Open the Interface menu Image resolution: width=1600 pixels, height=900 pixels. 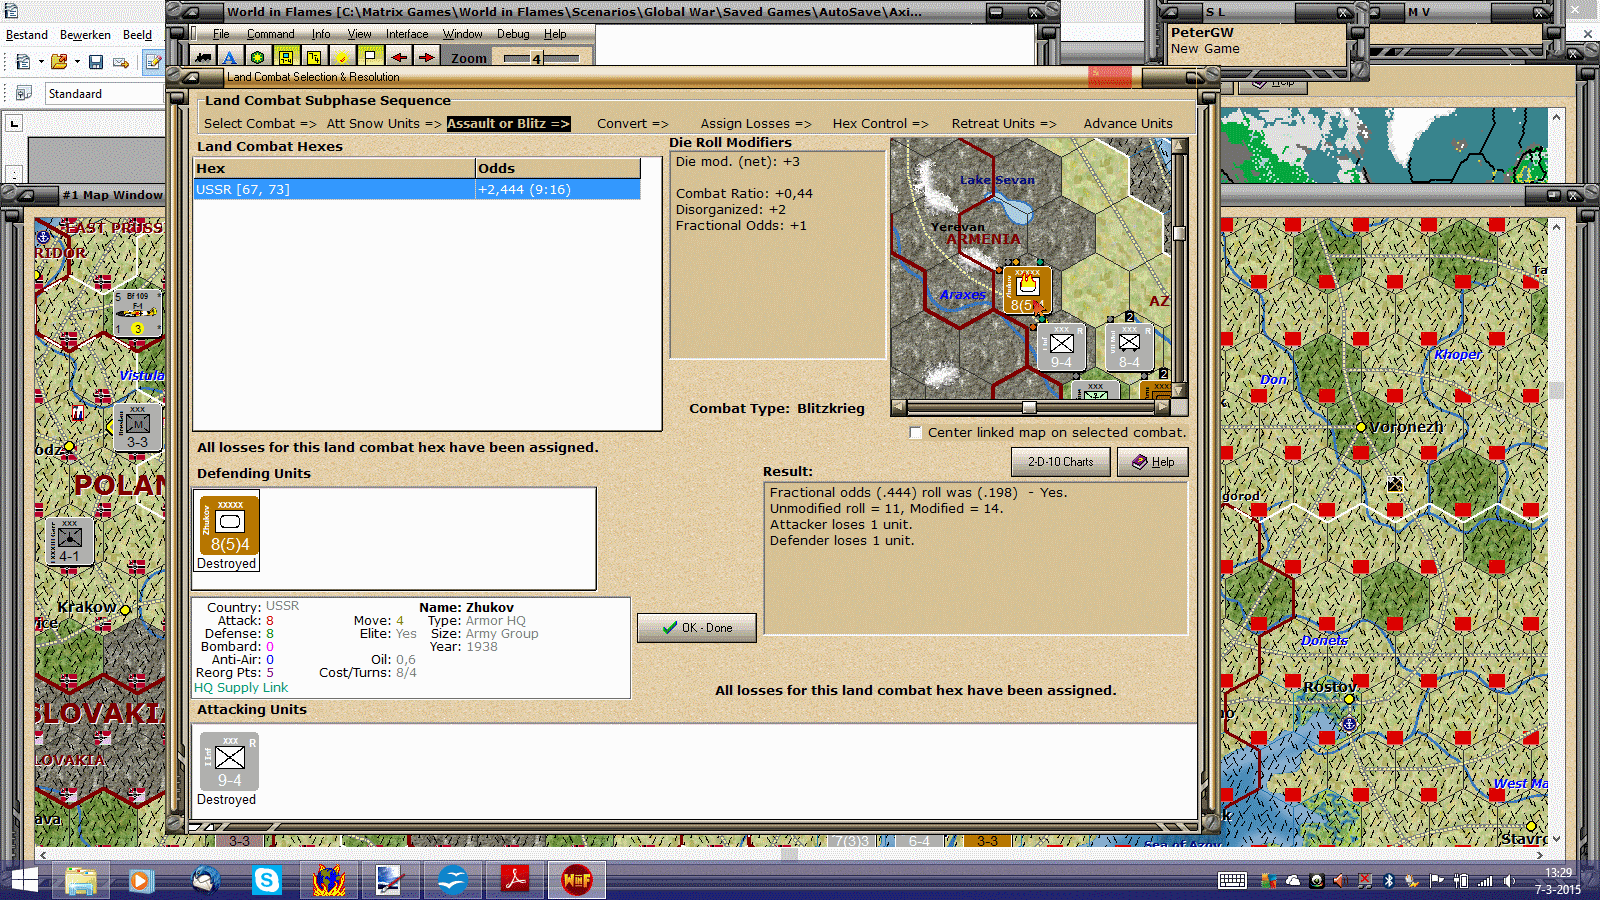tap(407, 34)
